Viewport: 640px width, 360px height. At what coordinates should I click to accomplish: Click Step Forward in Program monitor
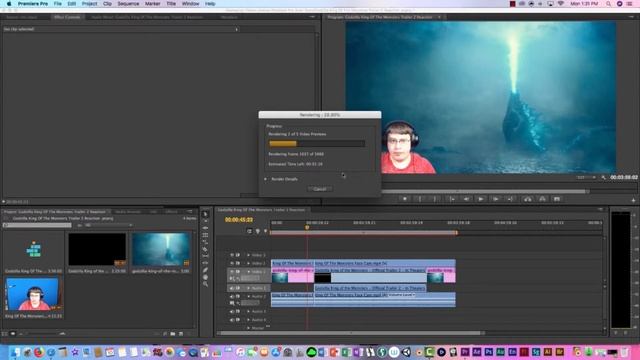pos(496,199)
